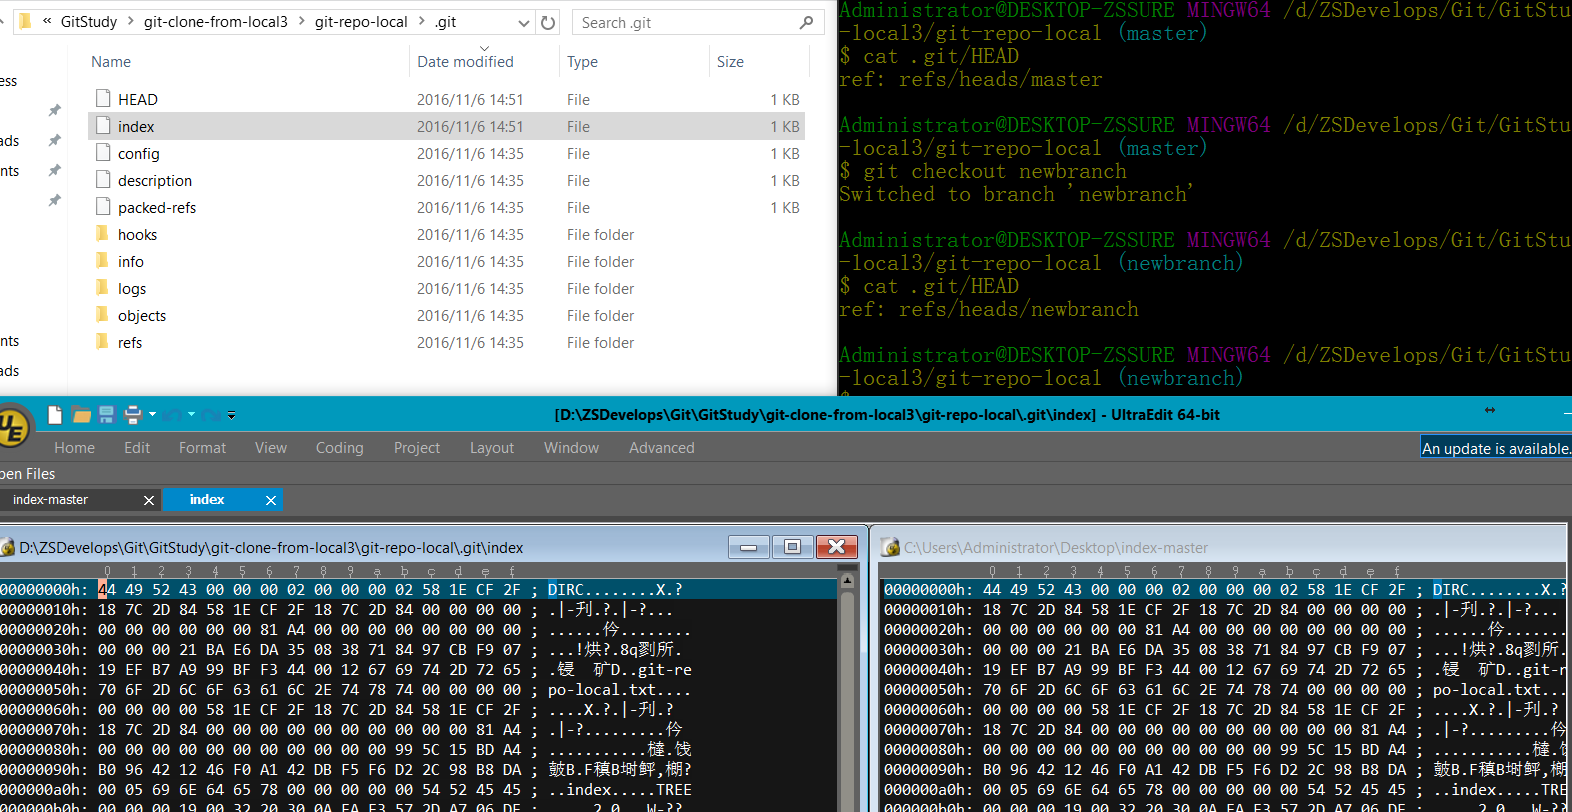Image resolution: width=1572 pixels, height=812 pixels.
Task: Redo the action in UltraEdit
Action: click(211, 415)
